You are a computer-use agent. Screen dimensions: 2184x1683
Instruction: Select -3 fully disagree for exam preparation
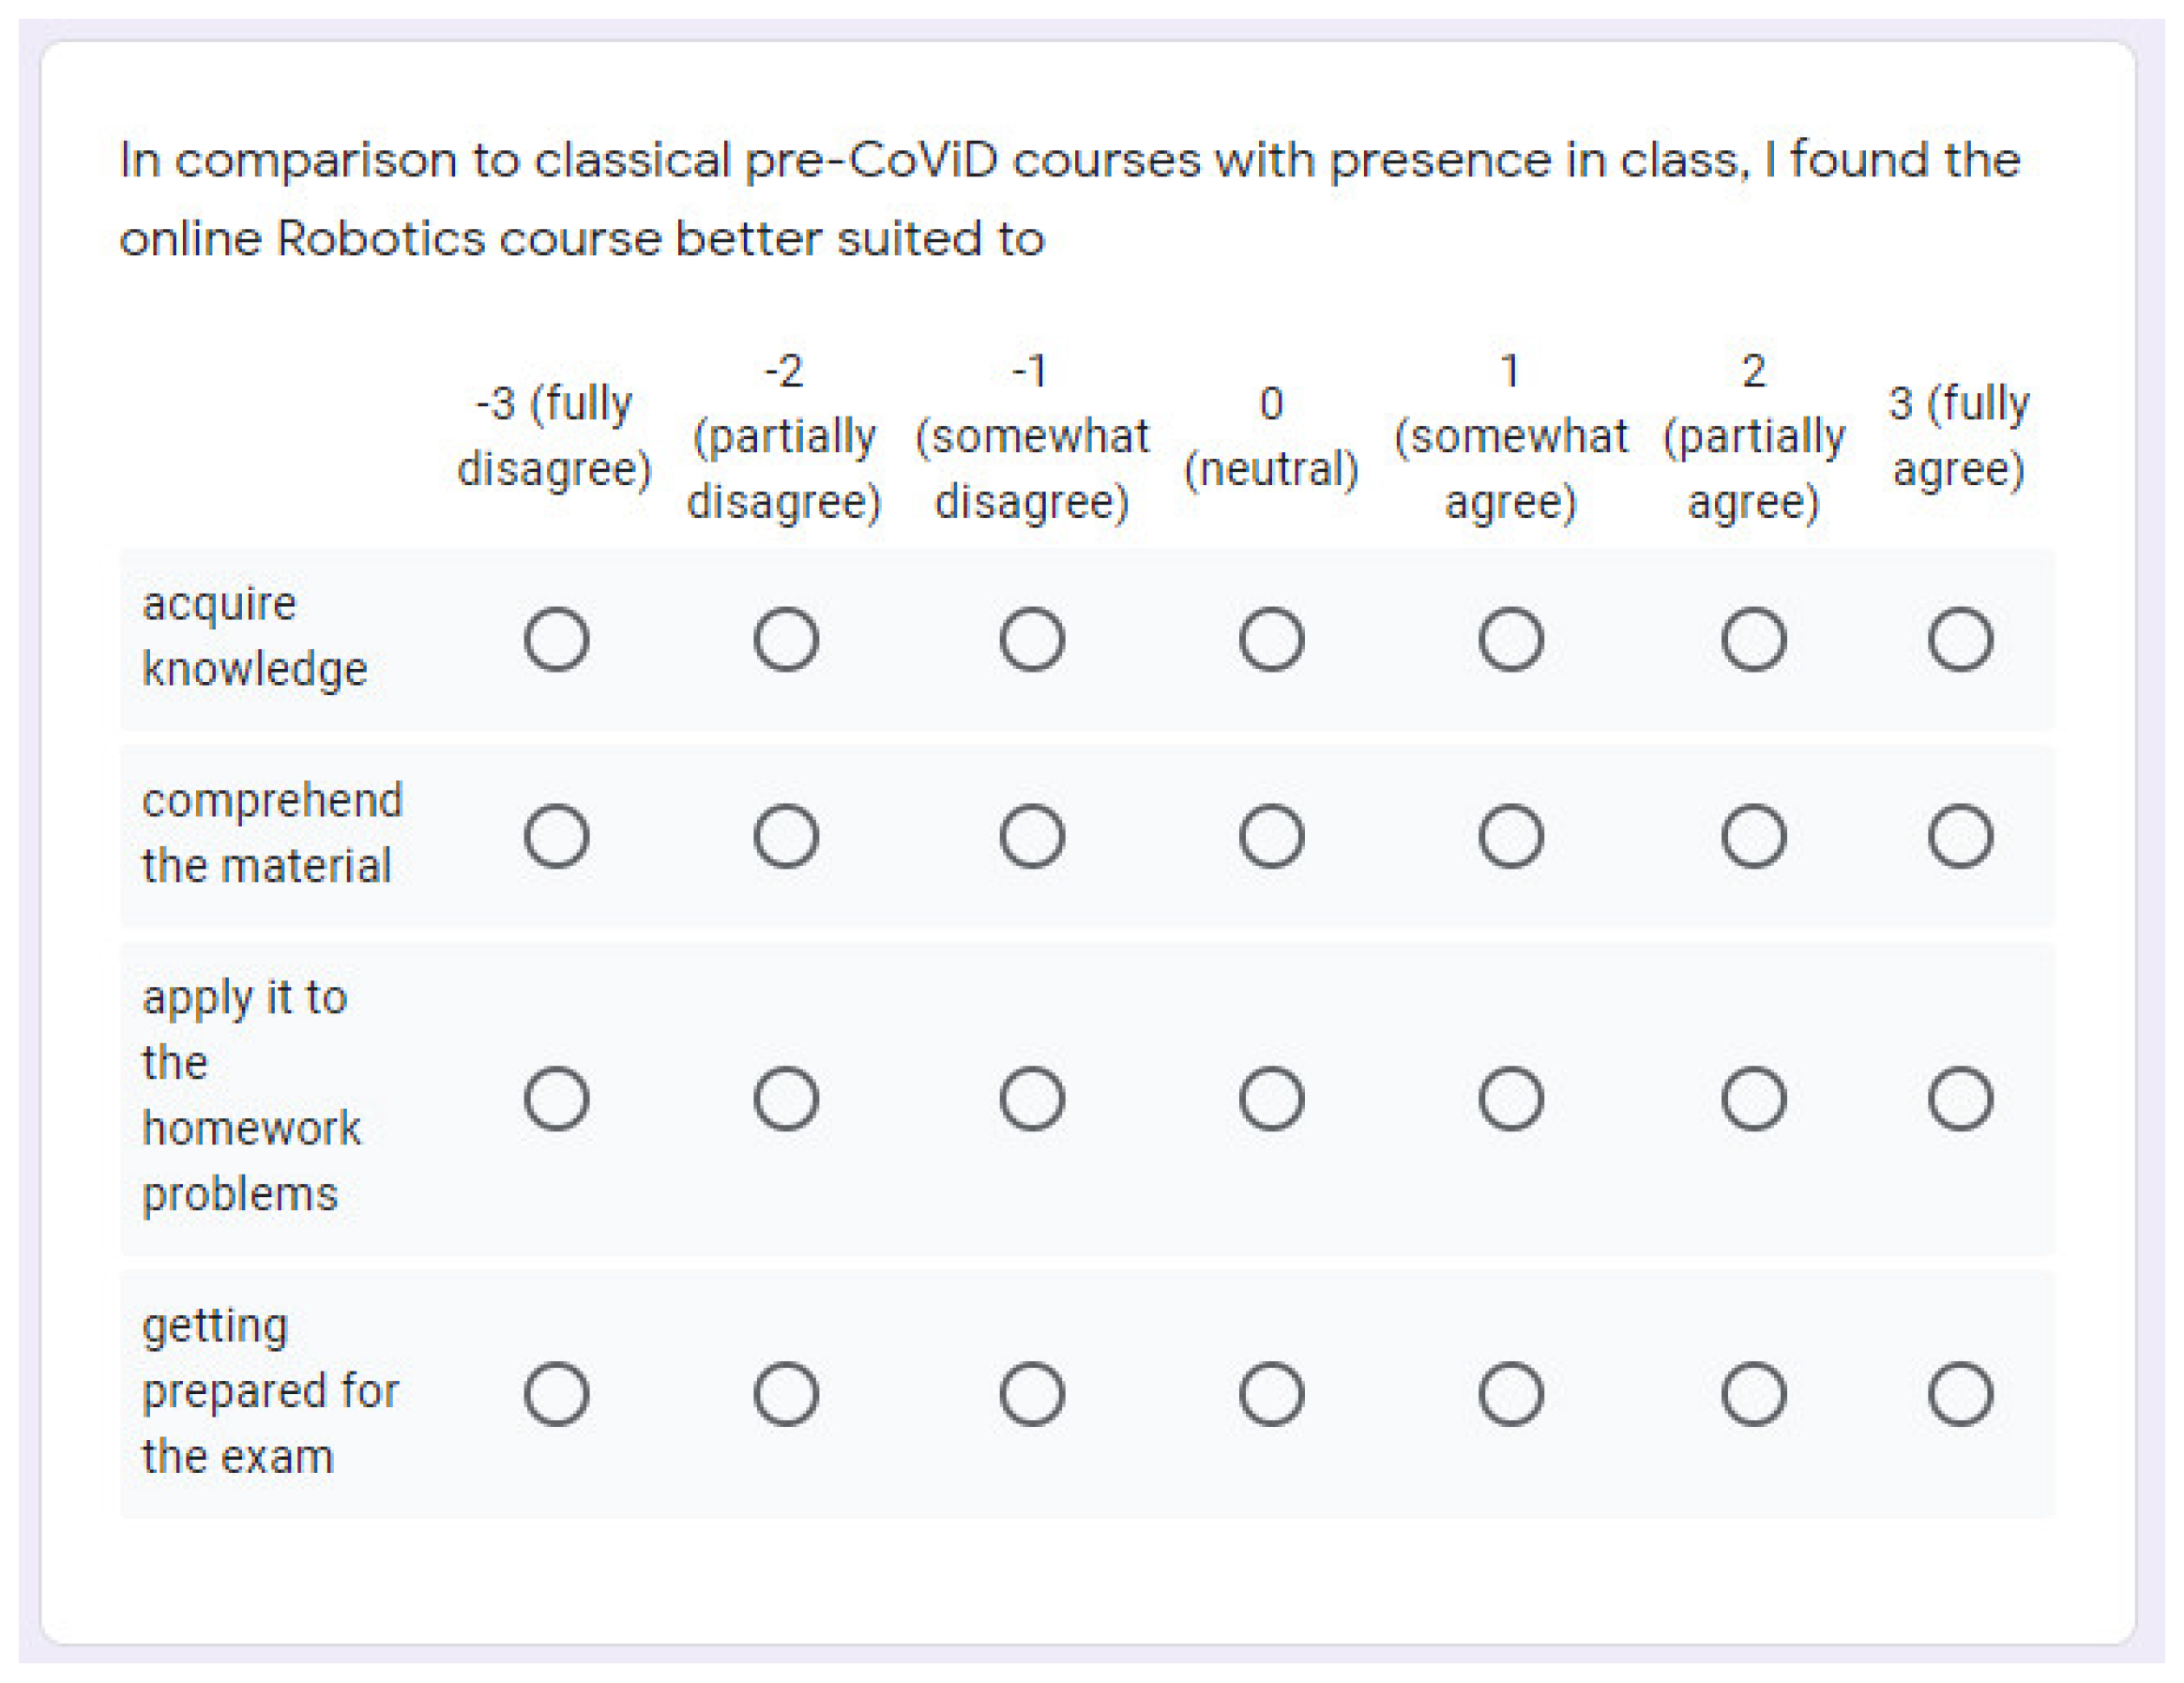click(556, 1393)
